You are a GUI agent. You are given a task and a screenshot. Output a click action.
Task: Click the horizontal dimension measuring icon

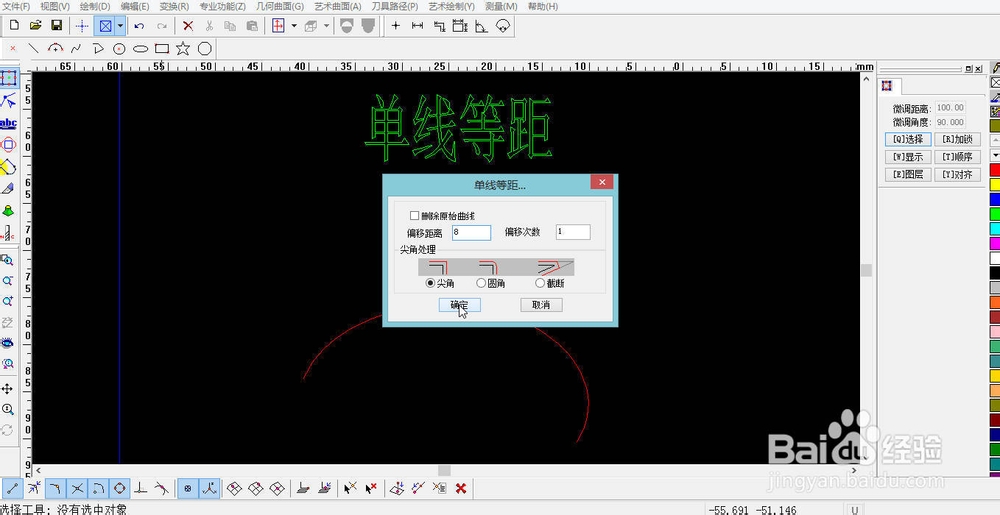click(x=418, y=26)
